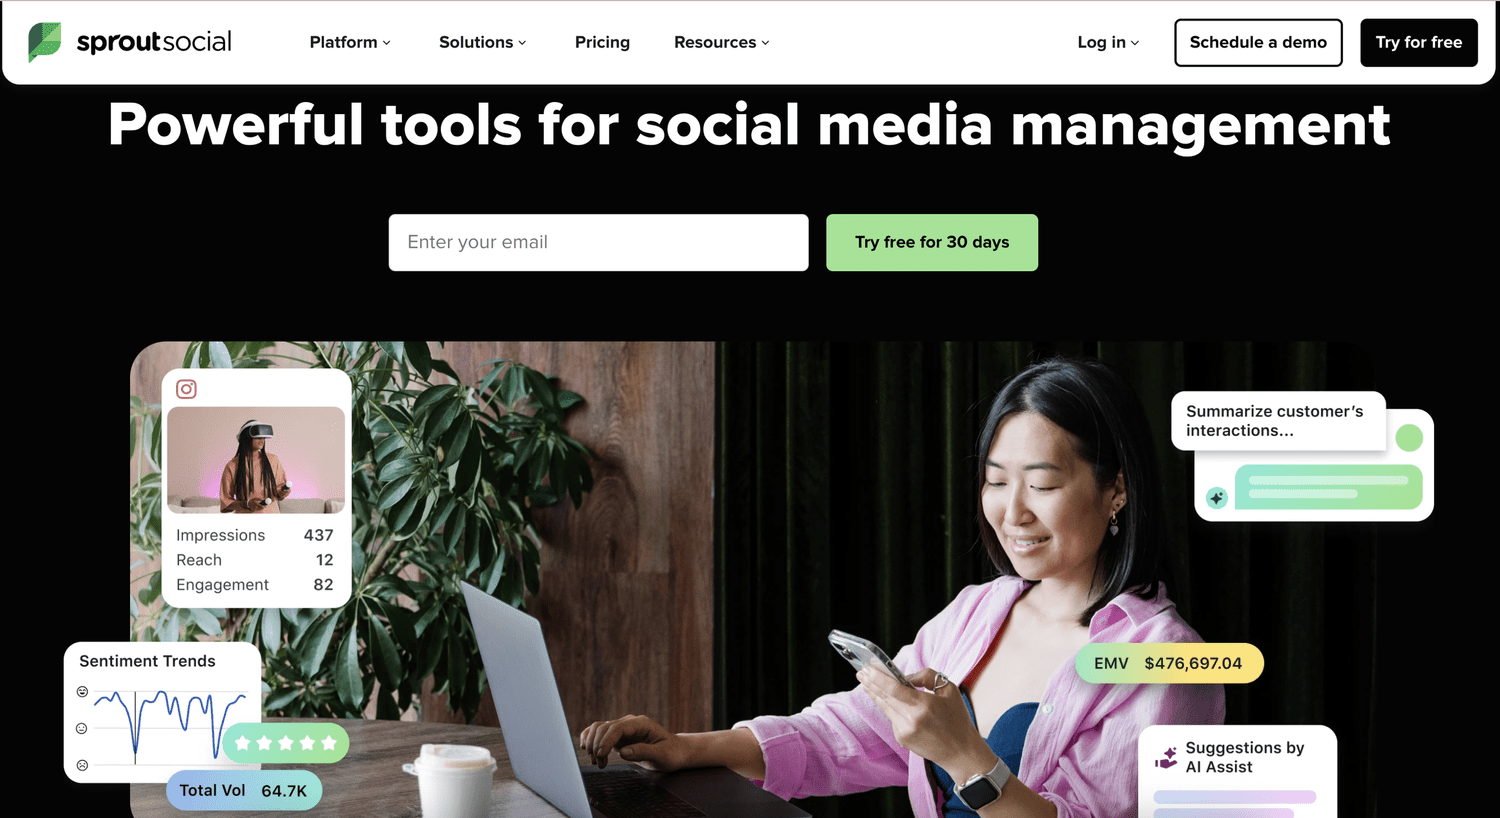Expand the Solutions dropdown menu
Viewport: 1500px width, 818px height.
[482, 42]
